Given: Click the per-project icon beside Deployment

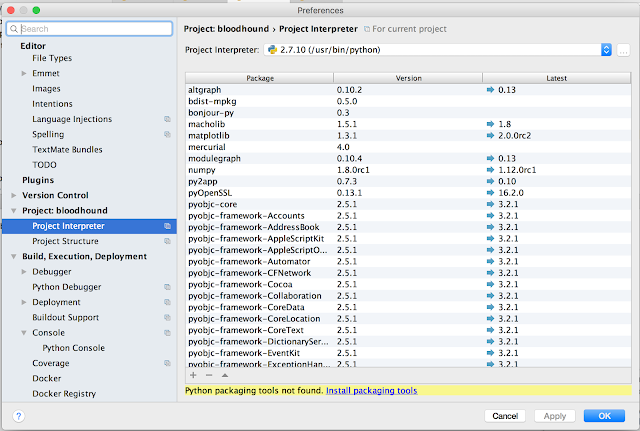Looking at the screenshot, I should [x=167, y=302].
